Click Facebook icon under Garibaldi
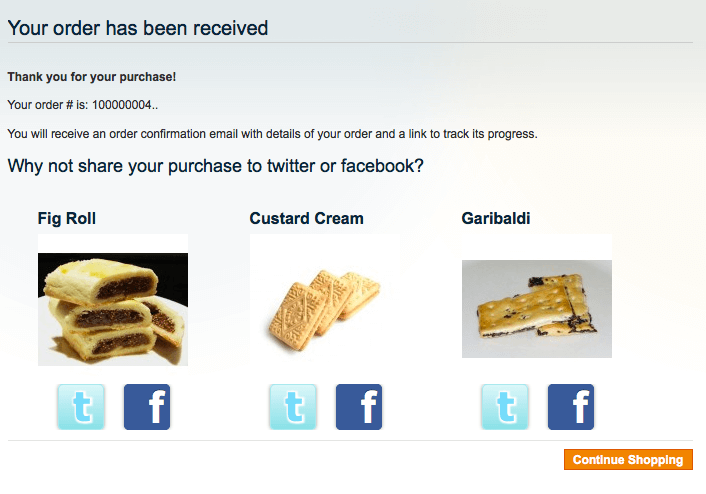Screen dimensions: 706x494 click(571, 407)
